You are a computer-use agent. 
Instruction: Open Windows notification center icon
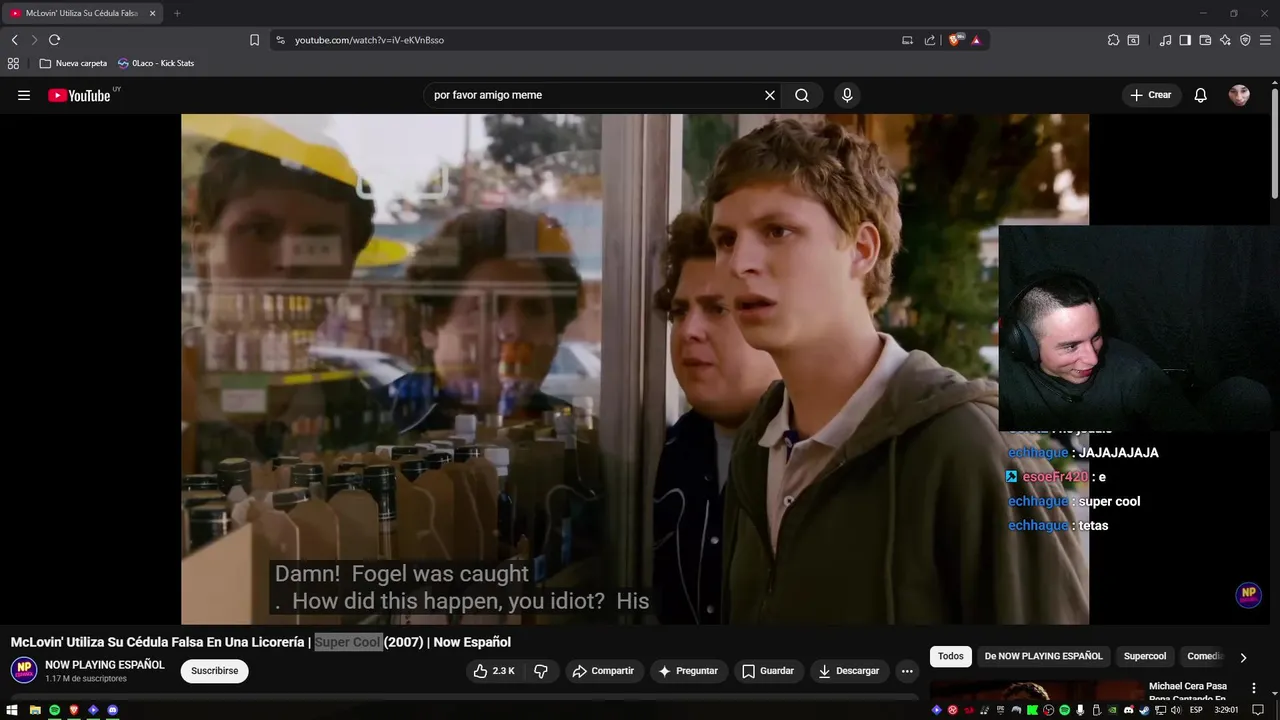(x=1258, y=710)
